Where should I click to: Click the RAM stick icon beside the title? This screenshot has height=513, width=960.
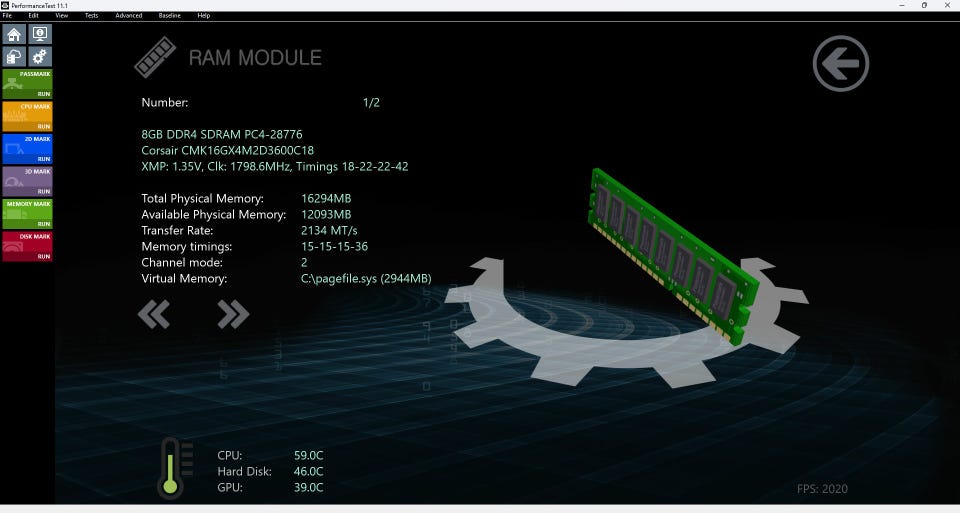(x=155, y=58)
